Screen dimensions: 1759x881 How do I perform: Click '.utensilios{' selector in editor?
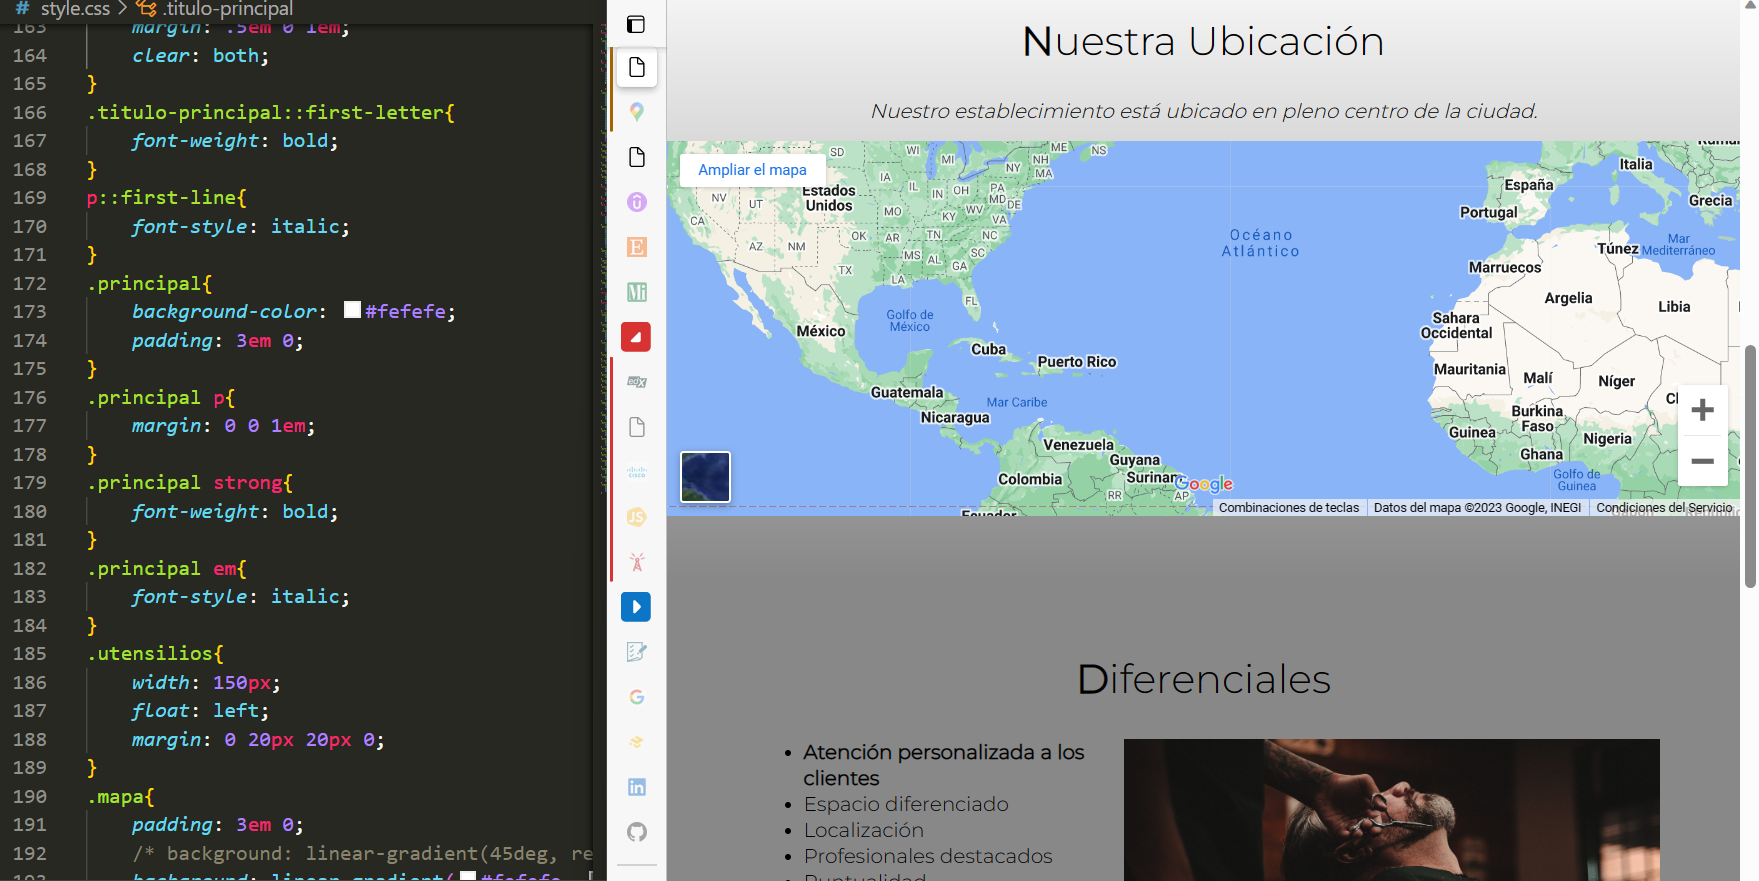pyautogui.click(x=155, y=653)
